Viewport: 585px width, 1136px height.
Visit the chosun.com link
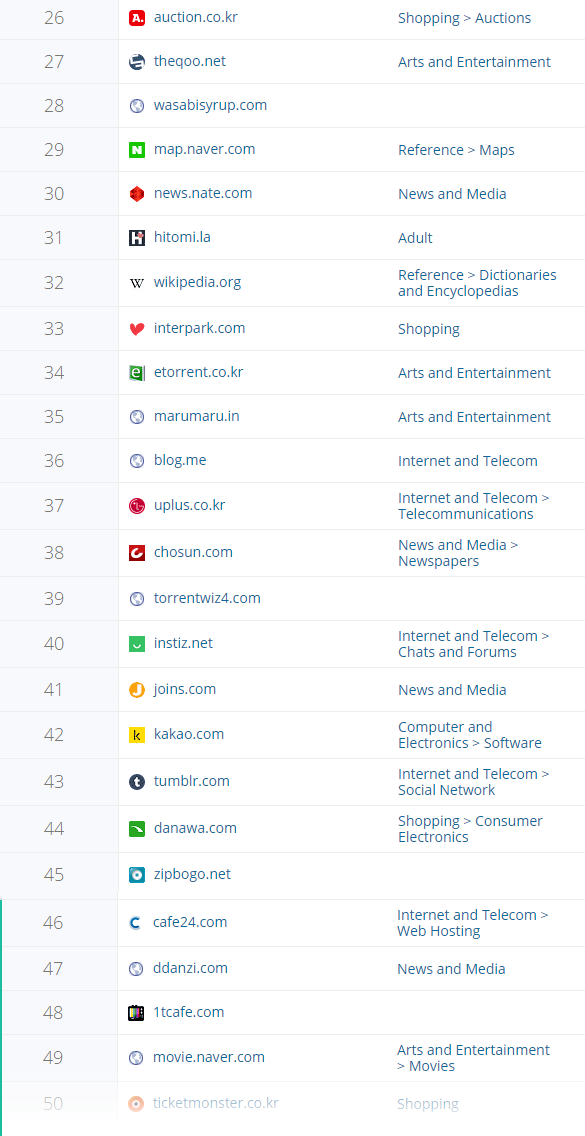pos(194,552)
